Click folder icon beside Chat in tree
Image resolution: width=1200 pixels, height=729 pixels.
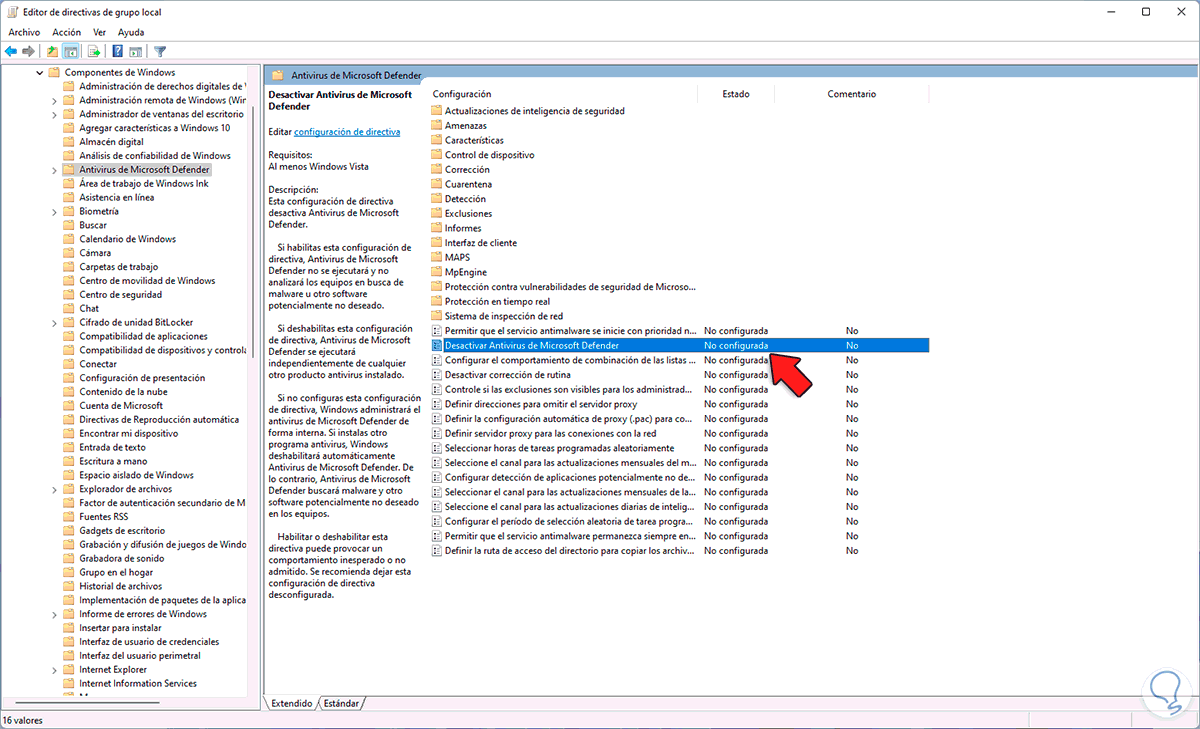pos(69,309)
